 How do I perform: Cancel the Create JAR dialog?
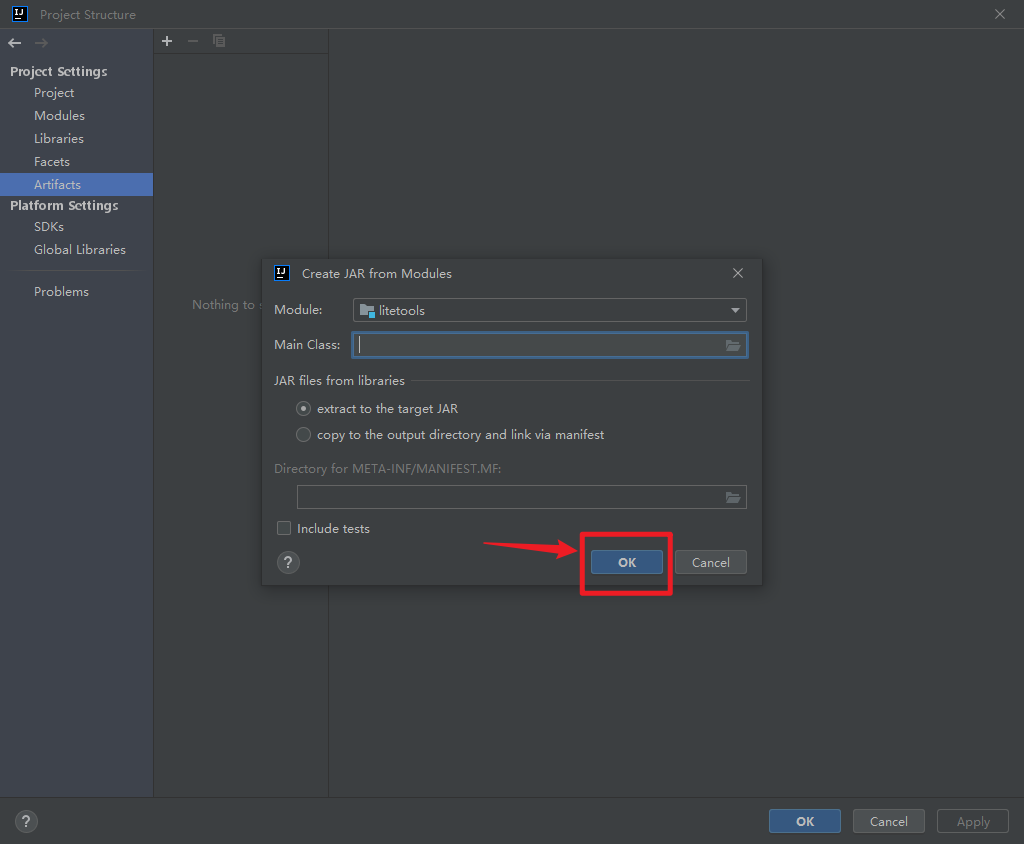pyautogui.click(x=711, y=562)
